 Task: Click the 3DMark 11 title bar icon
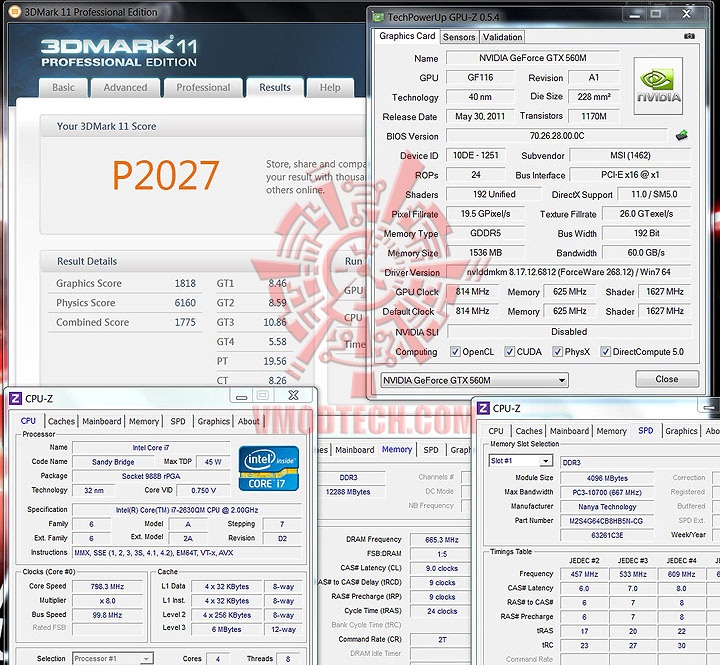tap(15, 12)
